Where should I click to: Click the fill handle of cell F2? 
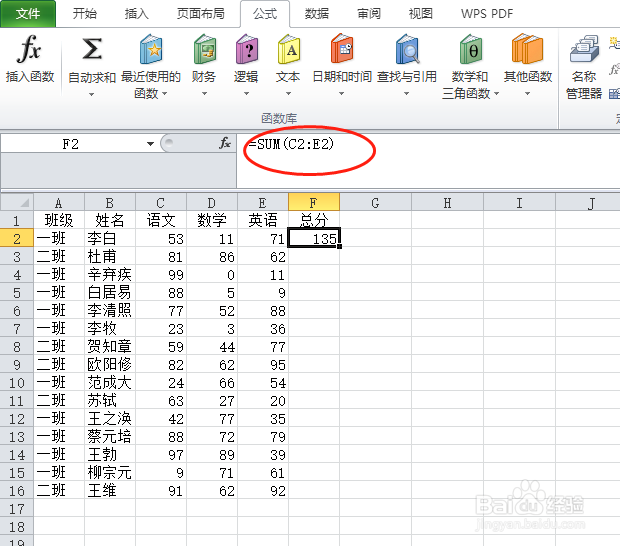click(340, 247)
